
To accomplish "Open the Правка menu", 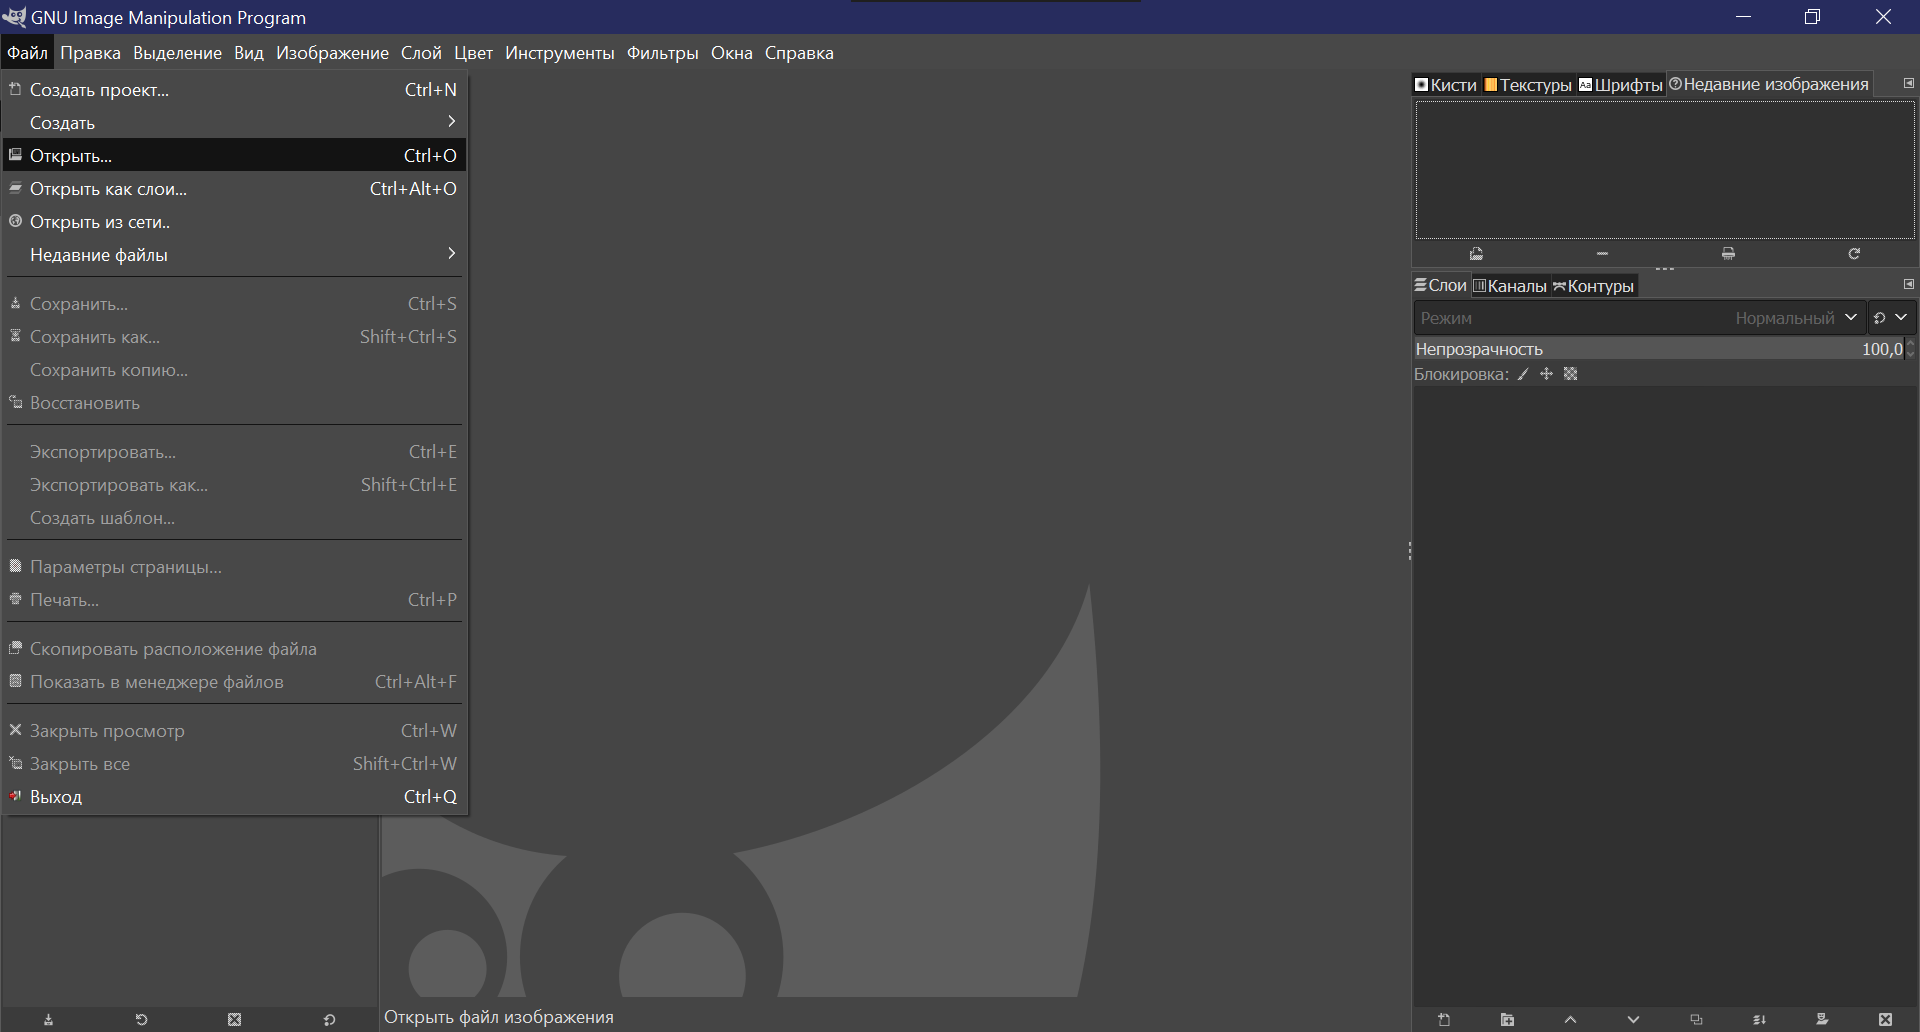I will [90, 53].
